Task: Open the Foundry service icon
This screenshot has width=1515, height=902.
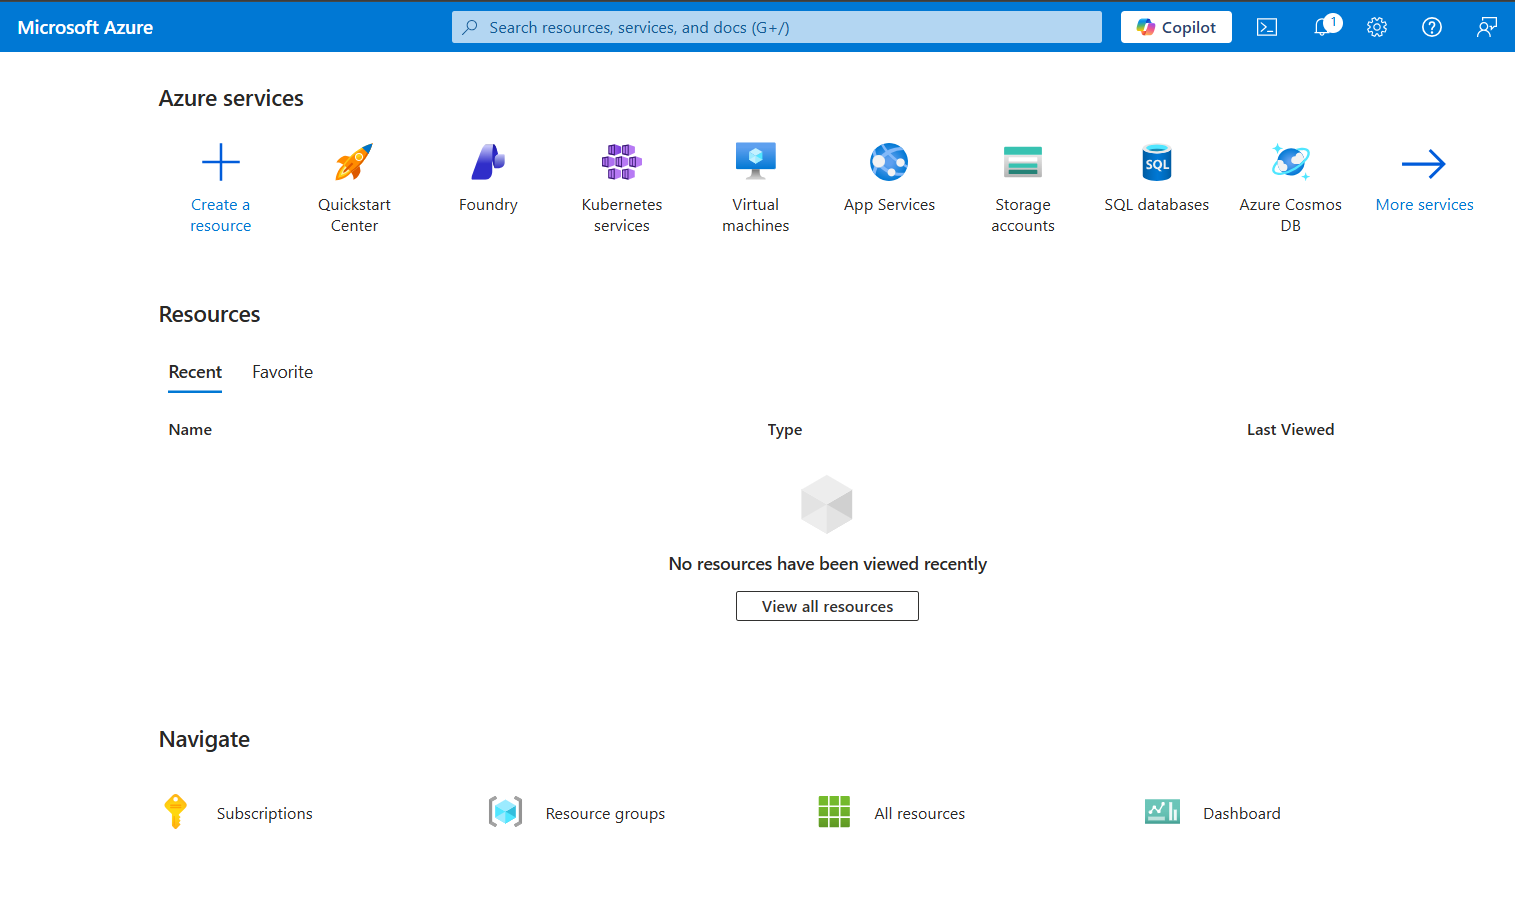Action: pyautogui.click(x=488, y=162)
